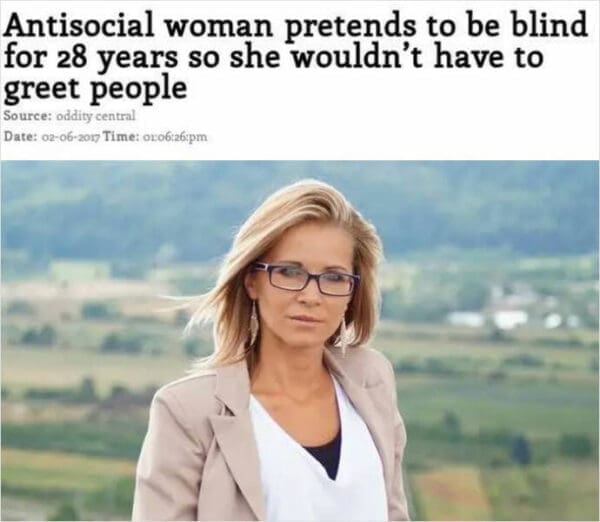
Task: Click the 'Source:' label
Action: 28,116
